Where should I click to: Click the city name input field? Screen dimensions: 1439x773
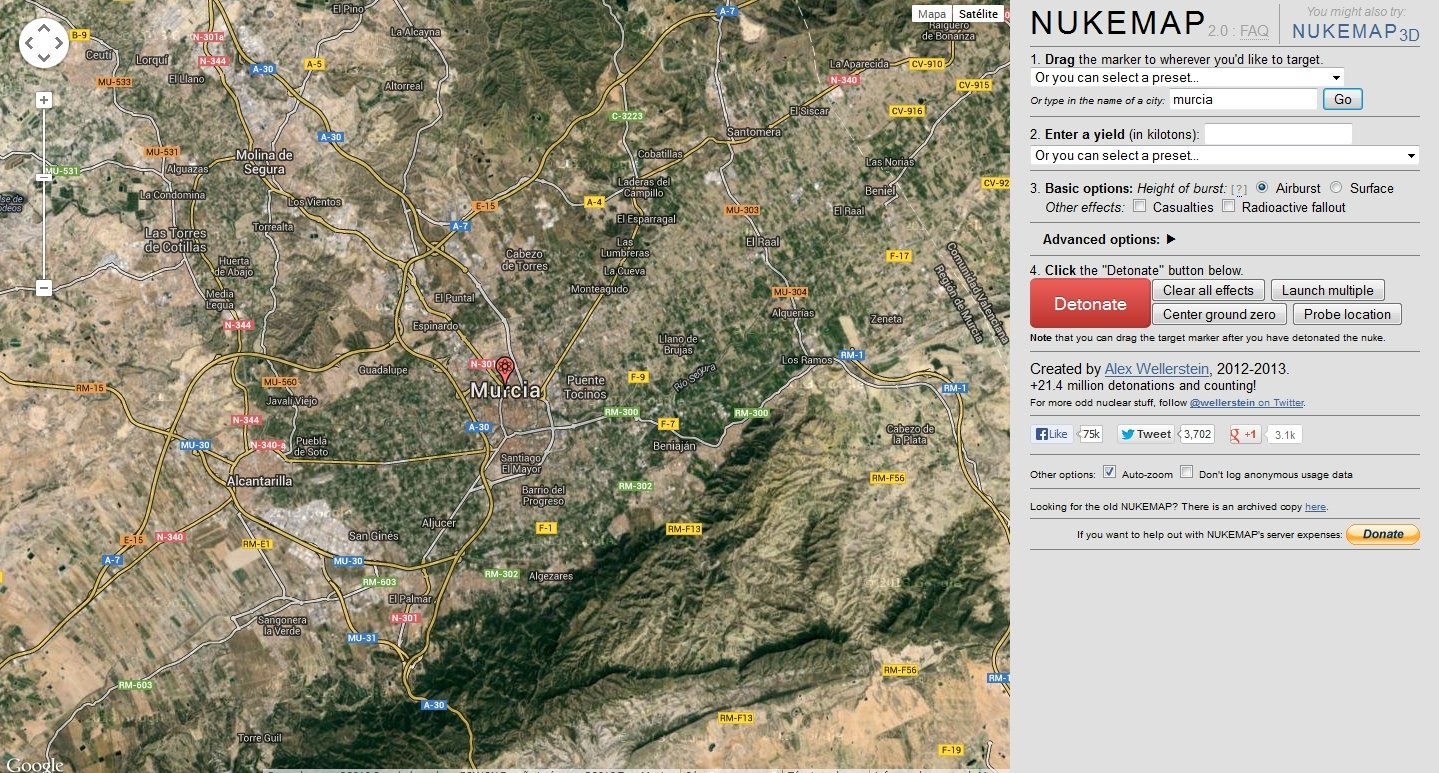point(1243,99)
